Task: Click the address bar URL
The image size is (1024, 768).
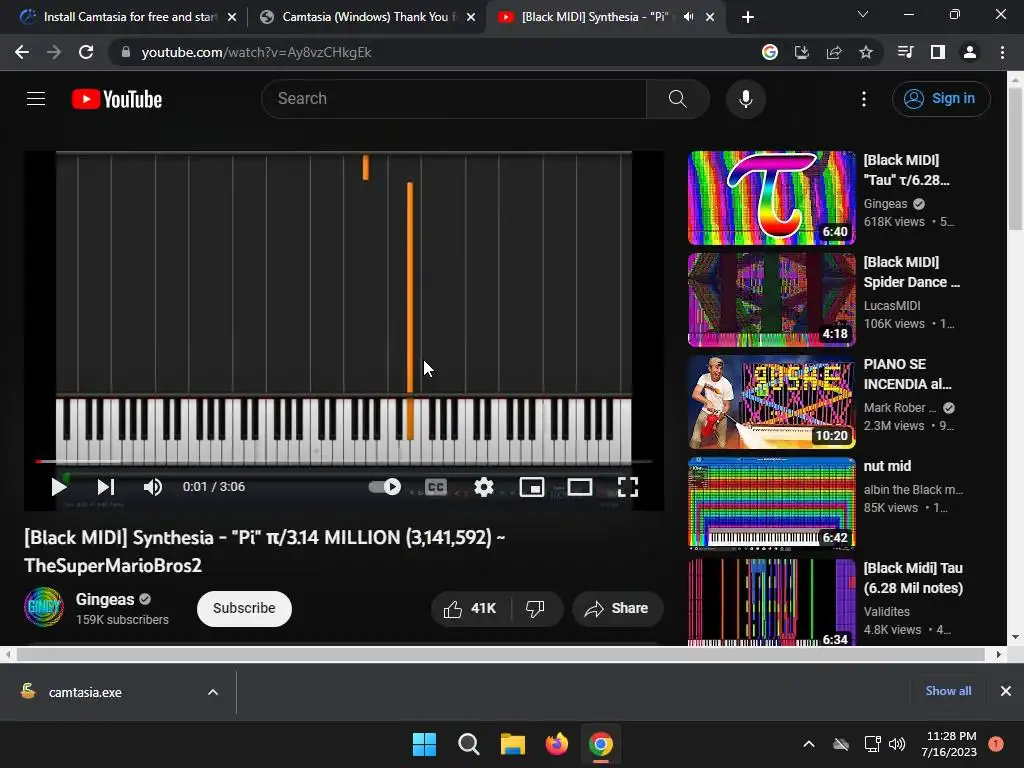Action: pos(256,52)
